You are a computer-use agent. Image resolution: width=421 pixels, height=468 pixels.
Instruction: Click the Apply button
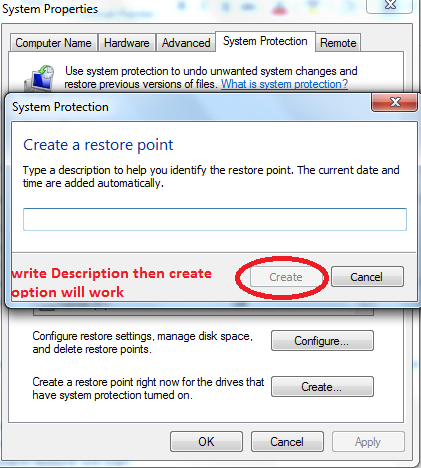pyautogui.click(x=368, y=442)
